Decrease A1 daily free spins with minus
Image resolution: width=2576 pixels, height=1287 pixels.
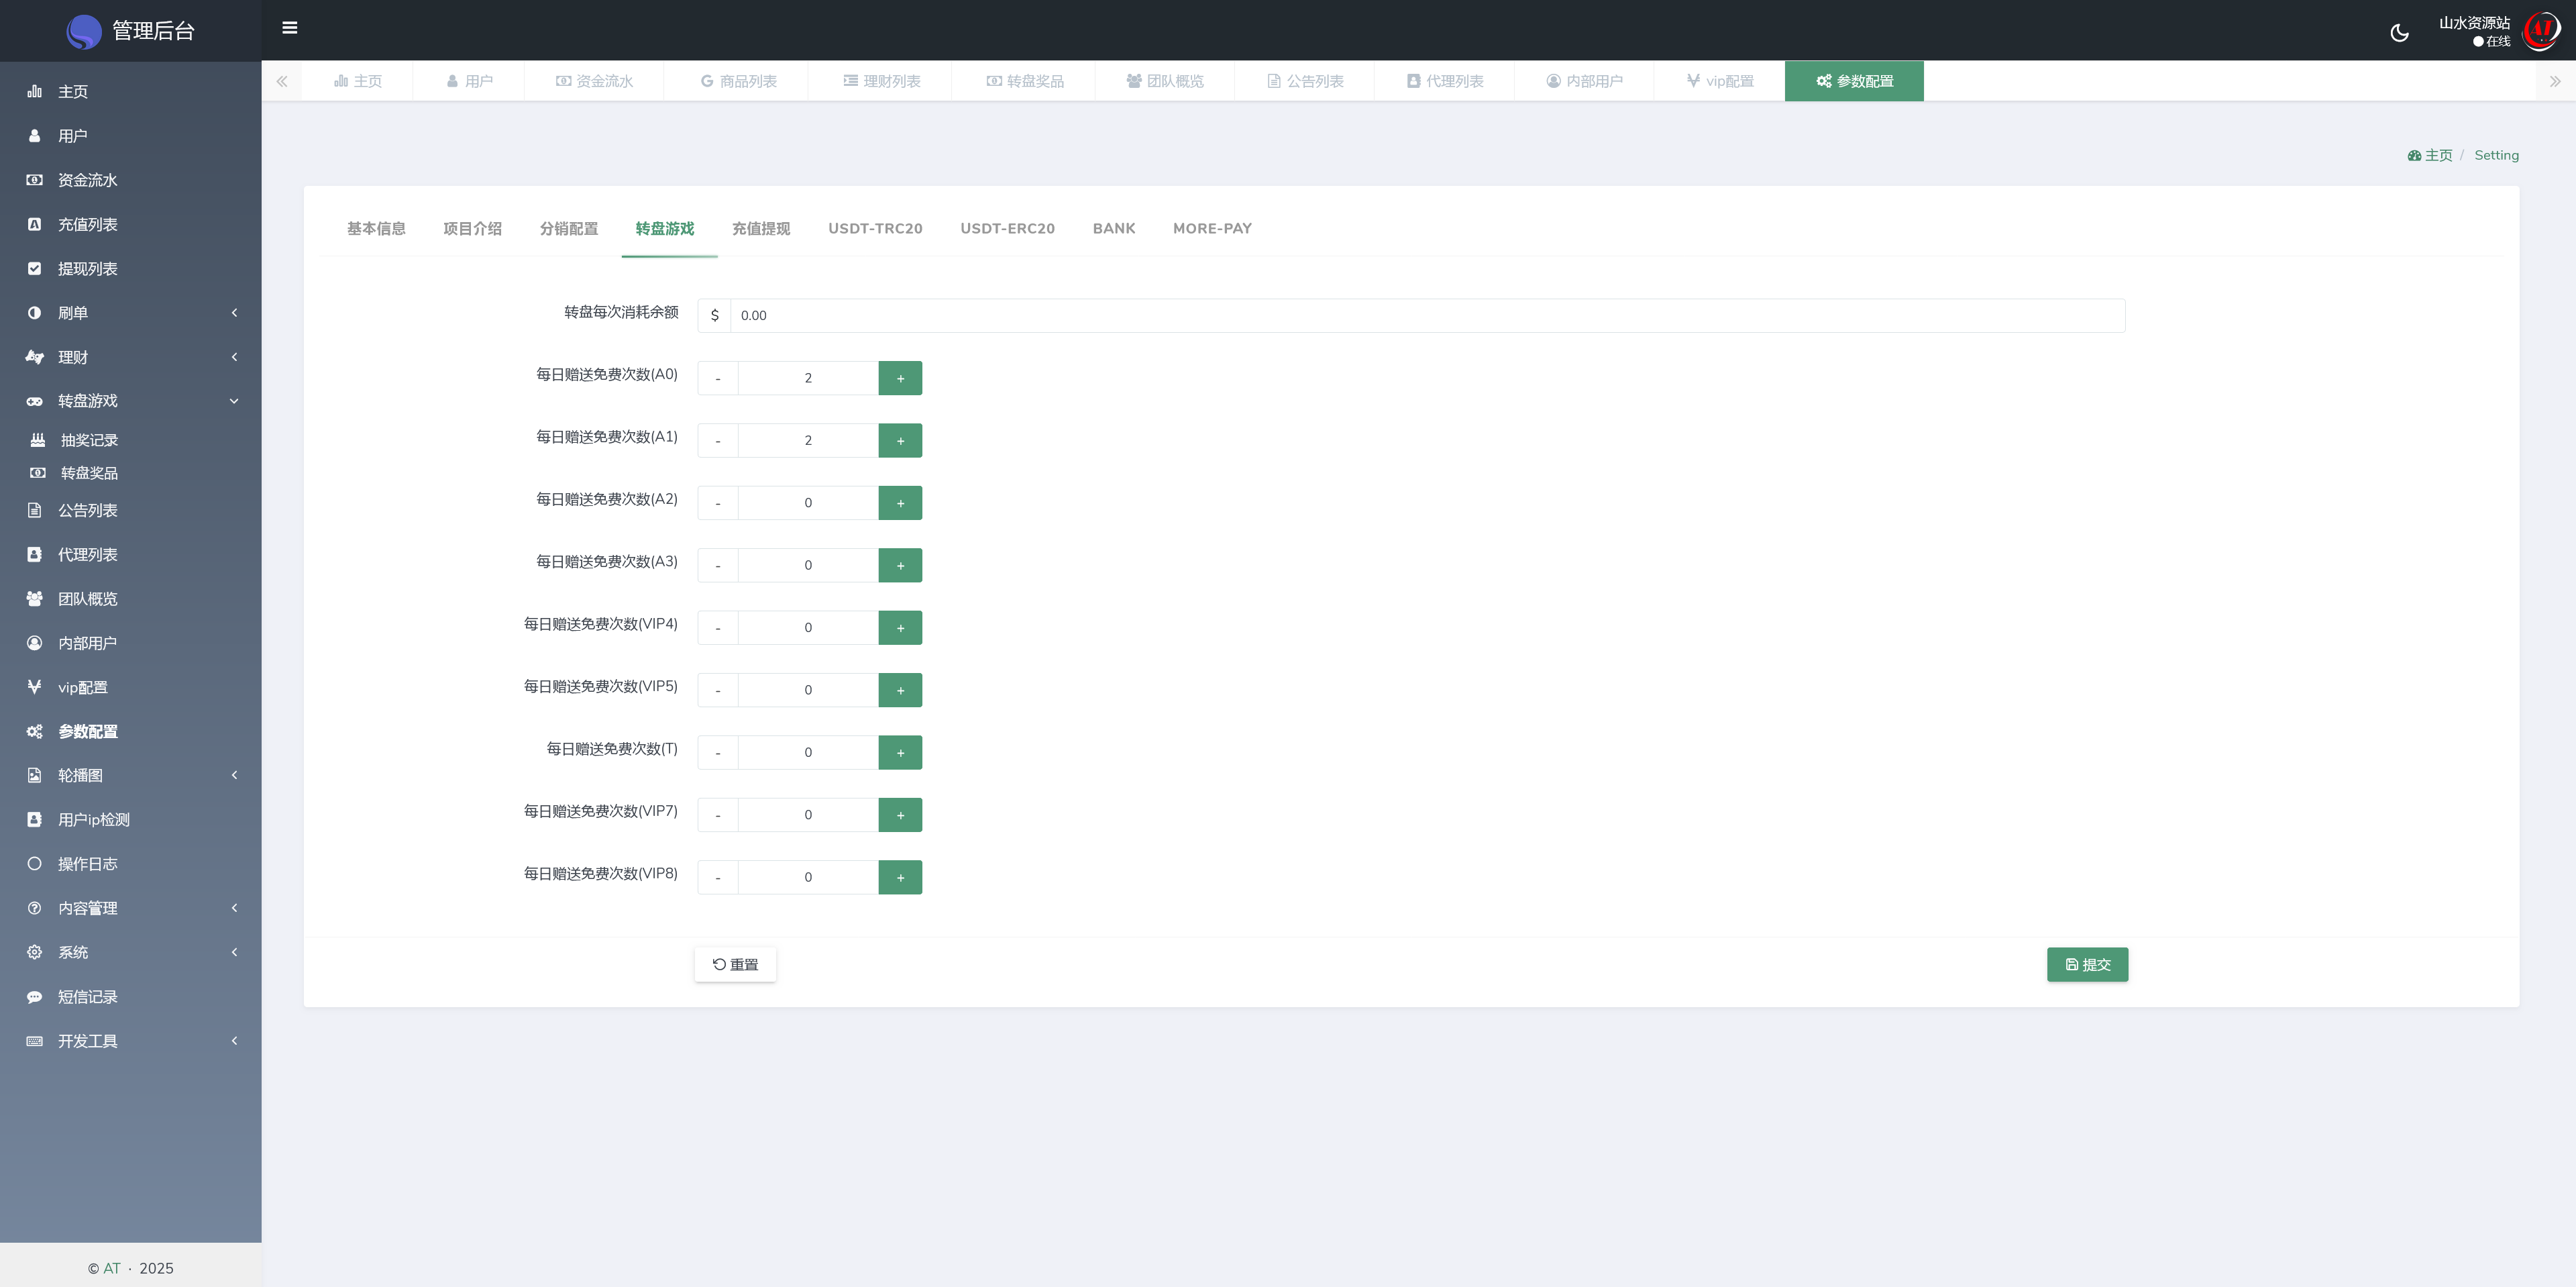click(x=717, y=440)
